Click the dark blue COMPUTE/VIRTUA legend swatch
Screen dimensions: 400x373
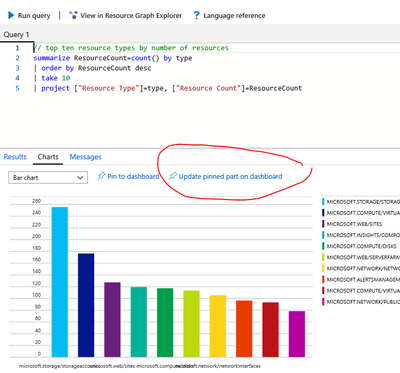(323, 213)
